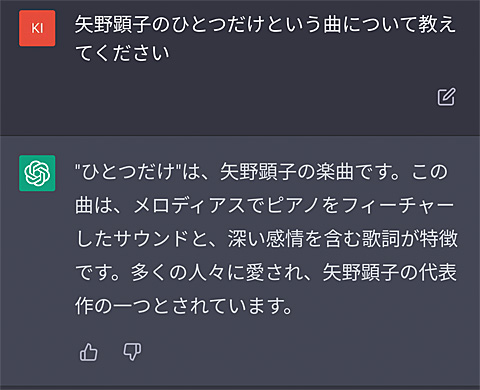The height and width of the screenshot is (390, 480).
Task: Click 曲について教え in the user's prompt
Action: [389, 24]
